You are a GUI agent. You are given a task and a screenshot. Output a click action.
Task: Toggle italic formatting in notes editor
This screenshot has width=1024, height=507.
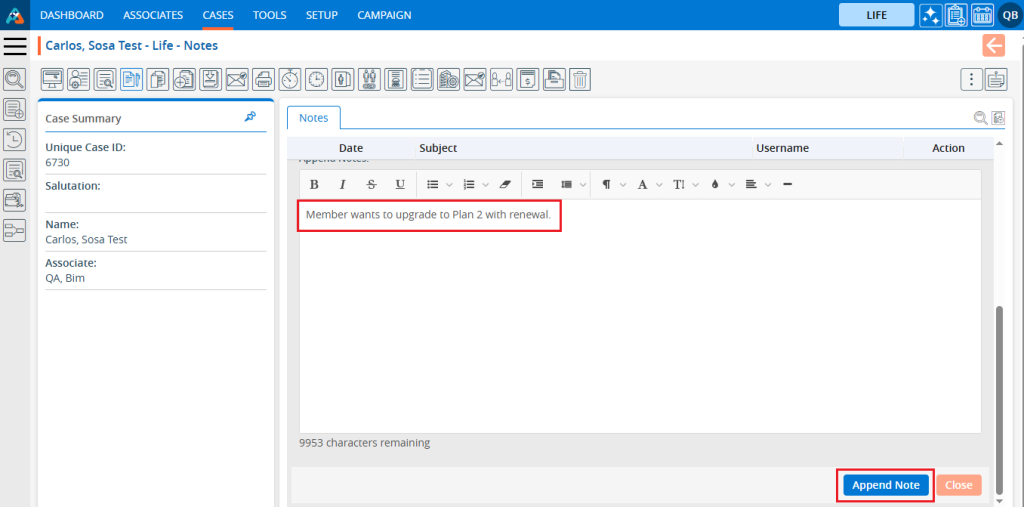[342, 184]
